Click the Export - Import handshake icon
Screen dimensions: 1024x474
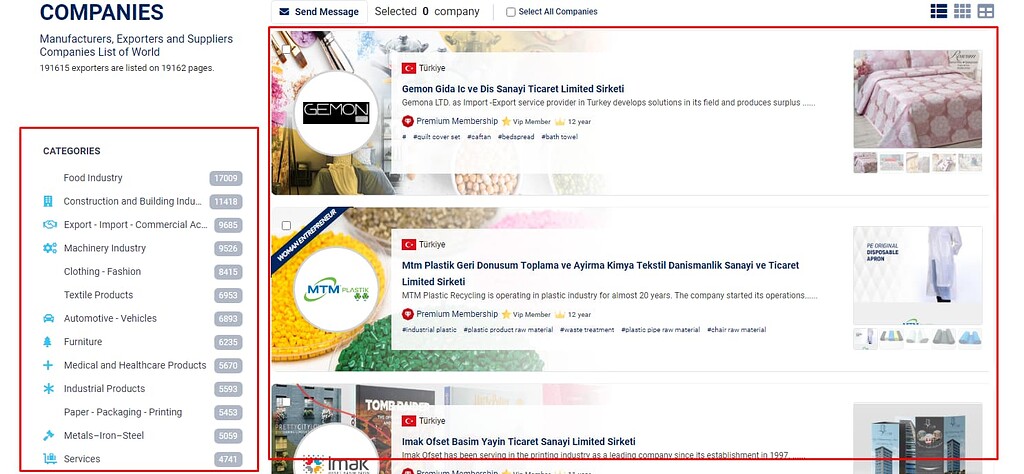(50, 225)
